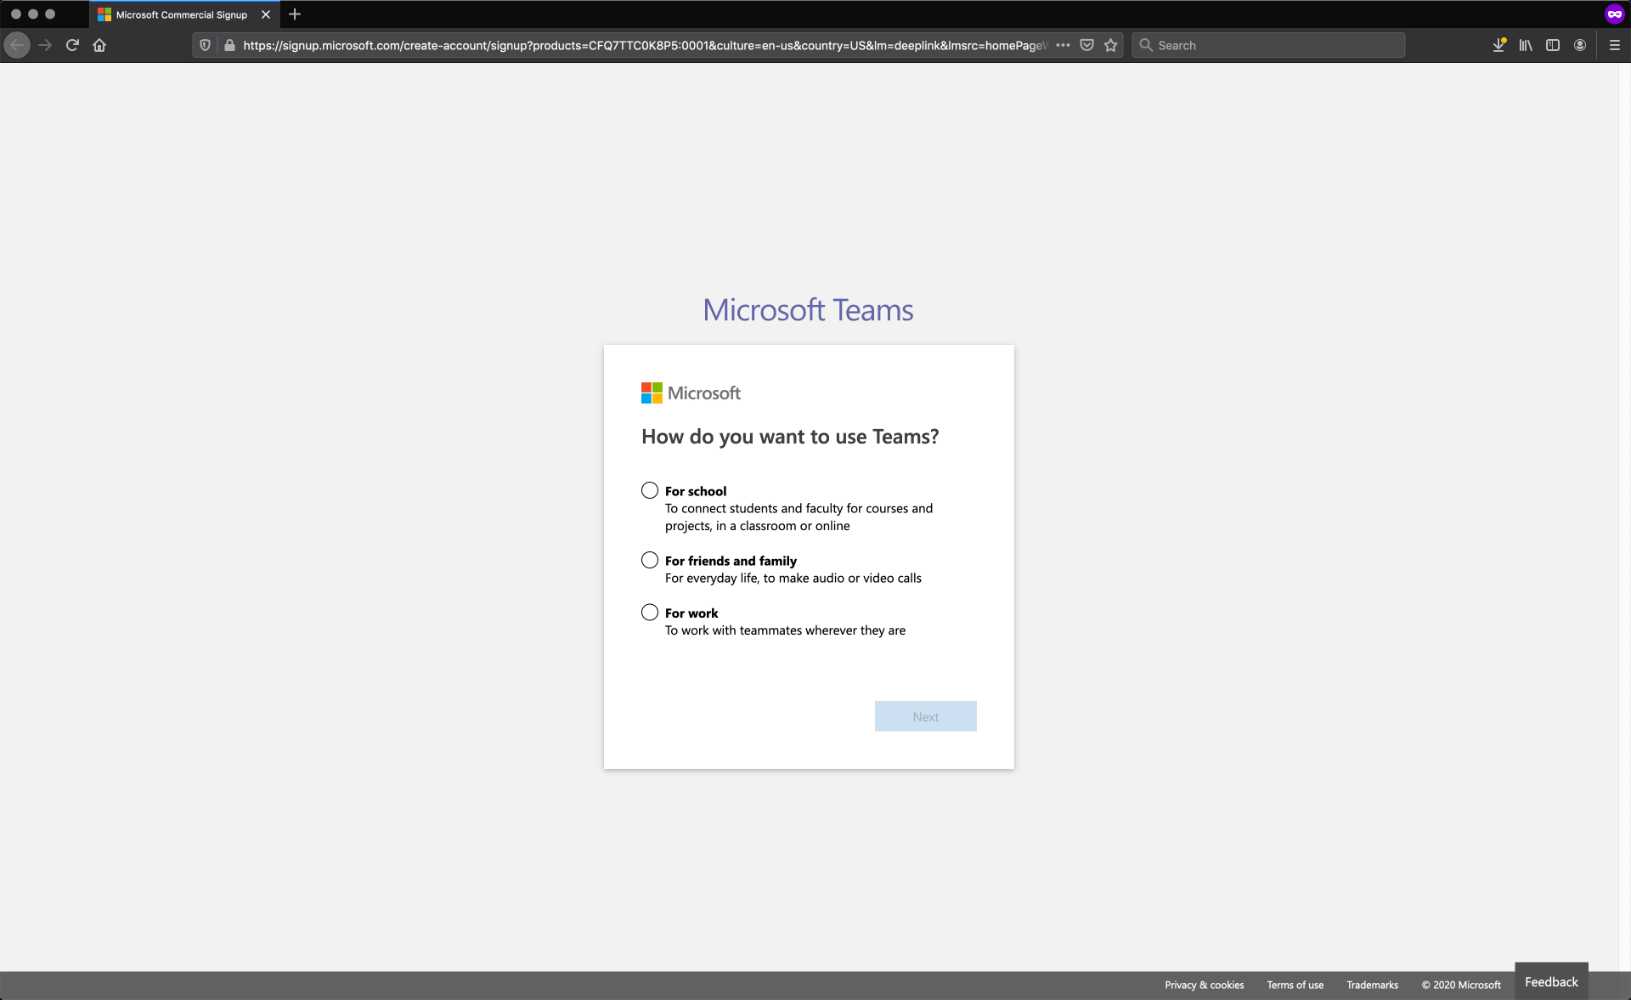
Task: Click the '© 2020 Microsoft' footer text
Action: point(1461,985)
